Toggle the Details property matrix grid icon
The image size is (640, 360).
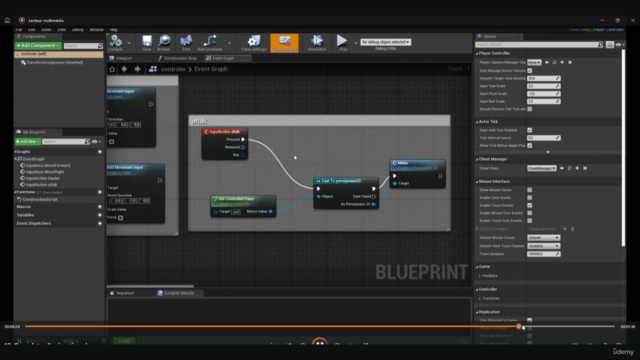(x=610, y=44)
